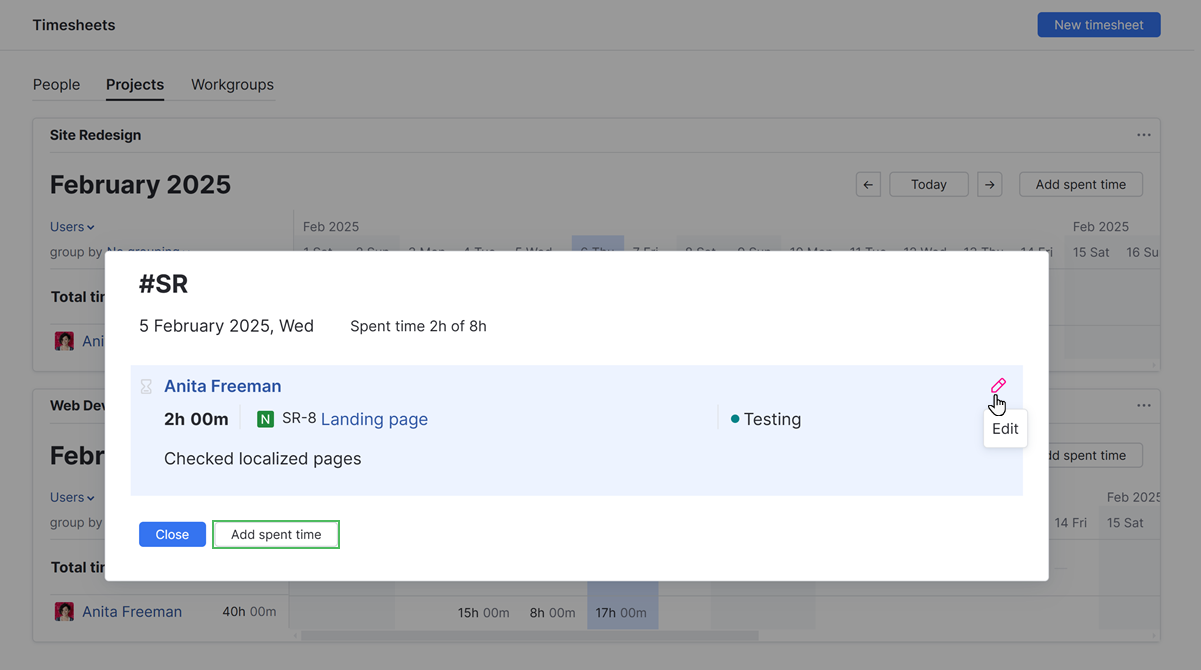This screenshot has height=670, width=1201.
Task: Go to next period with right arrow
Action: [989, 184]
